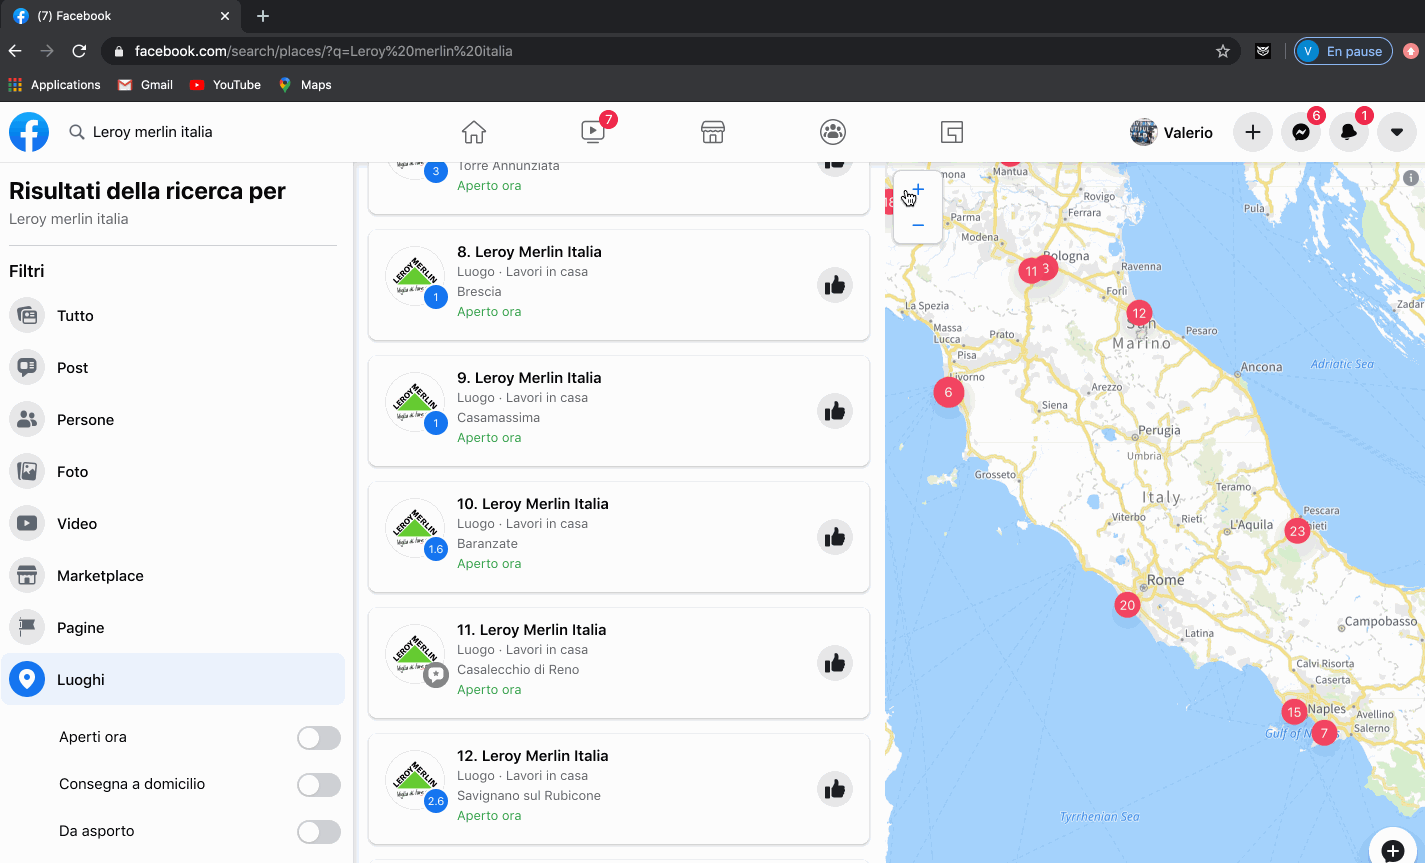The width and height of the screenshot is (1425, 863).
Task: Go back in browser
Action: pos(15,51)
